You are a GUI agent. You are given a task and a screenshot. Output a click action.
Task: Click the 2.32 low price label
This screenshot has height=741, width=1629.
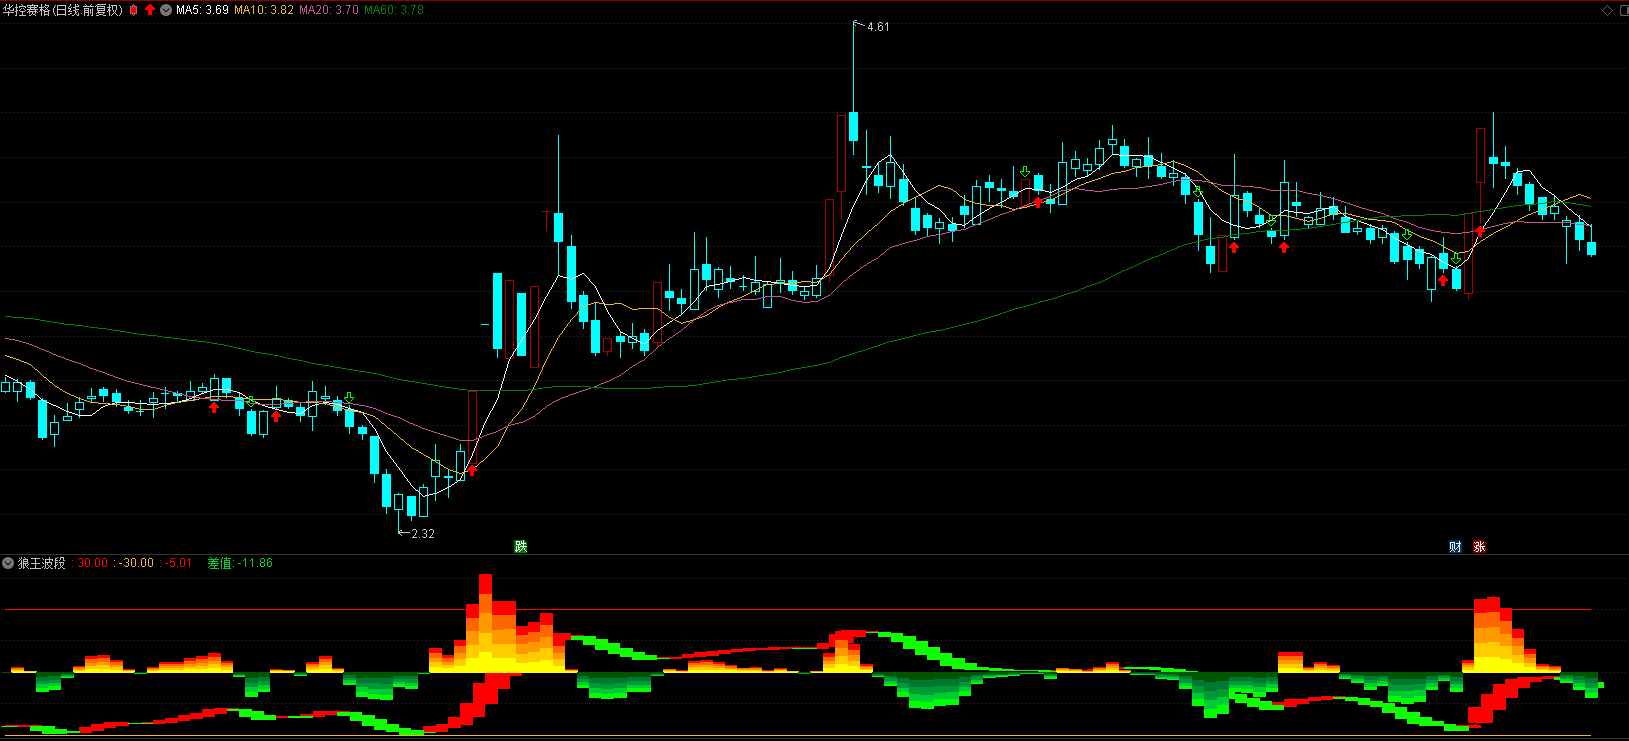pyautogui.click(x=423, y=534)
